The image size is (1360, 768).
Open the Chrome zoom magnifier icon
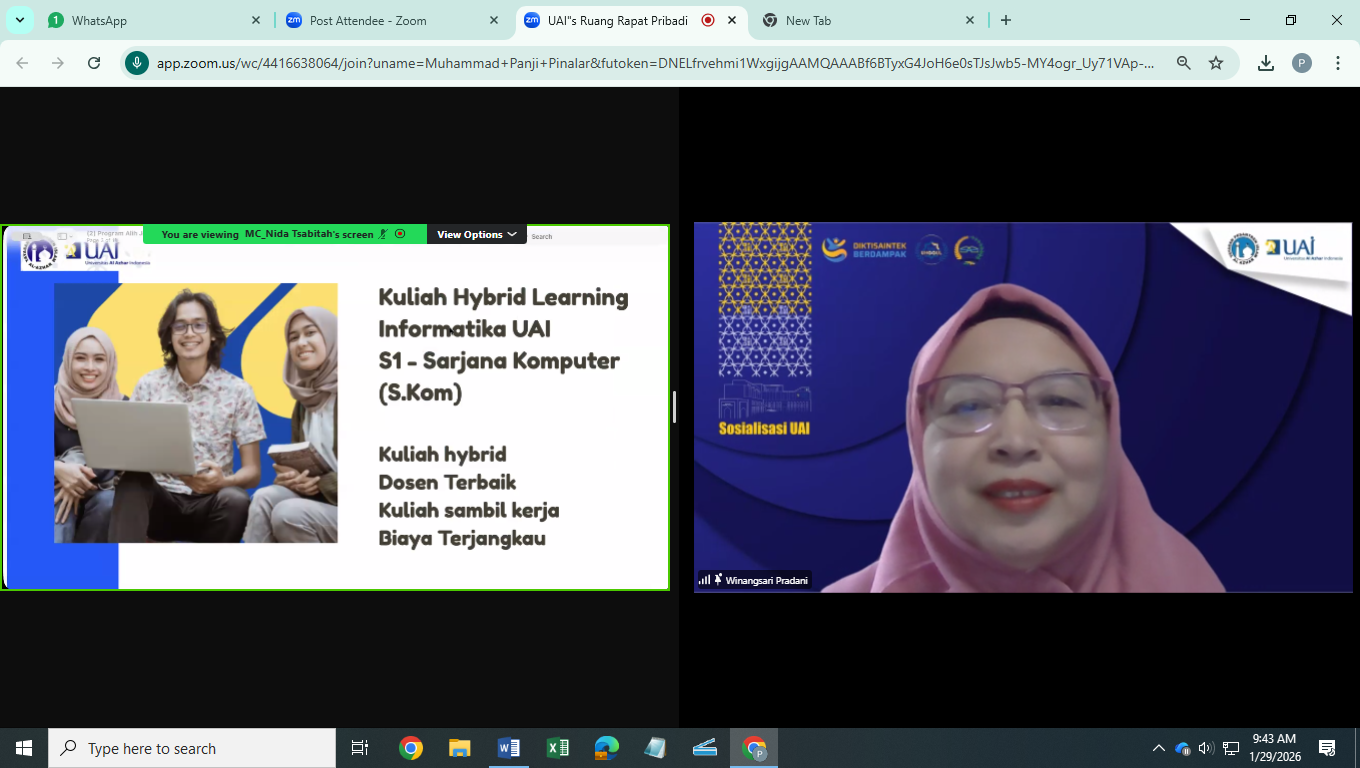coord(1184,63)
